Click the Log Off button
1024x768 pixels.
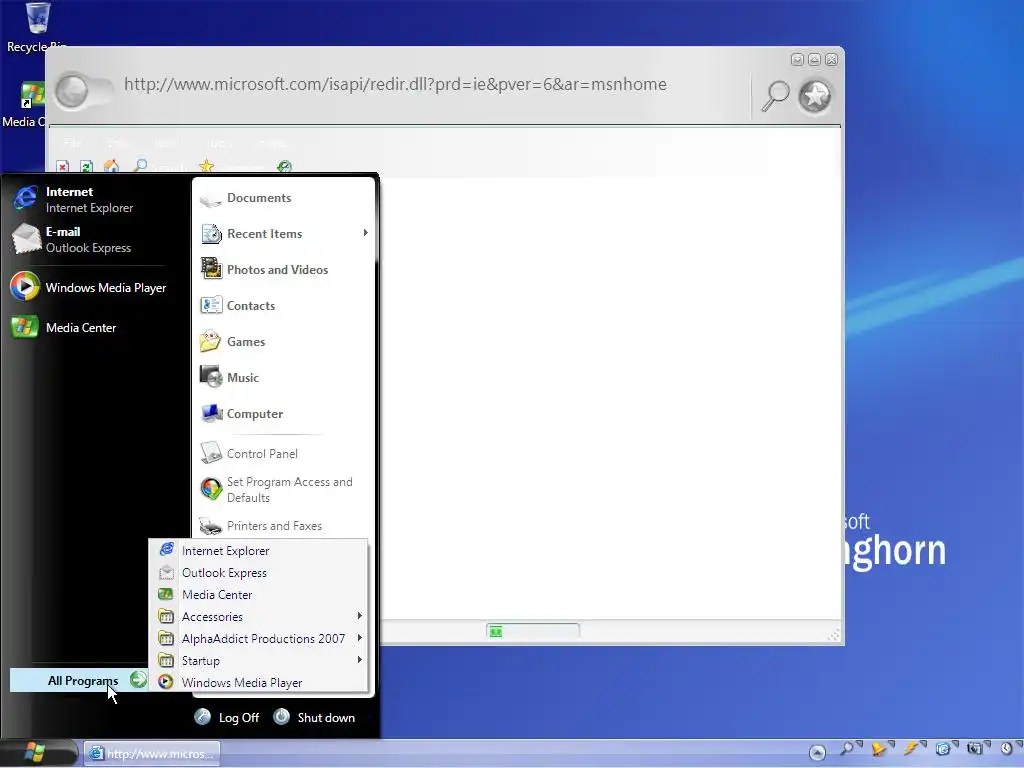point(227,717)
